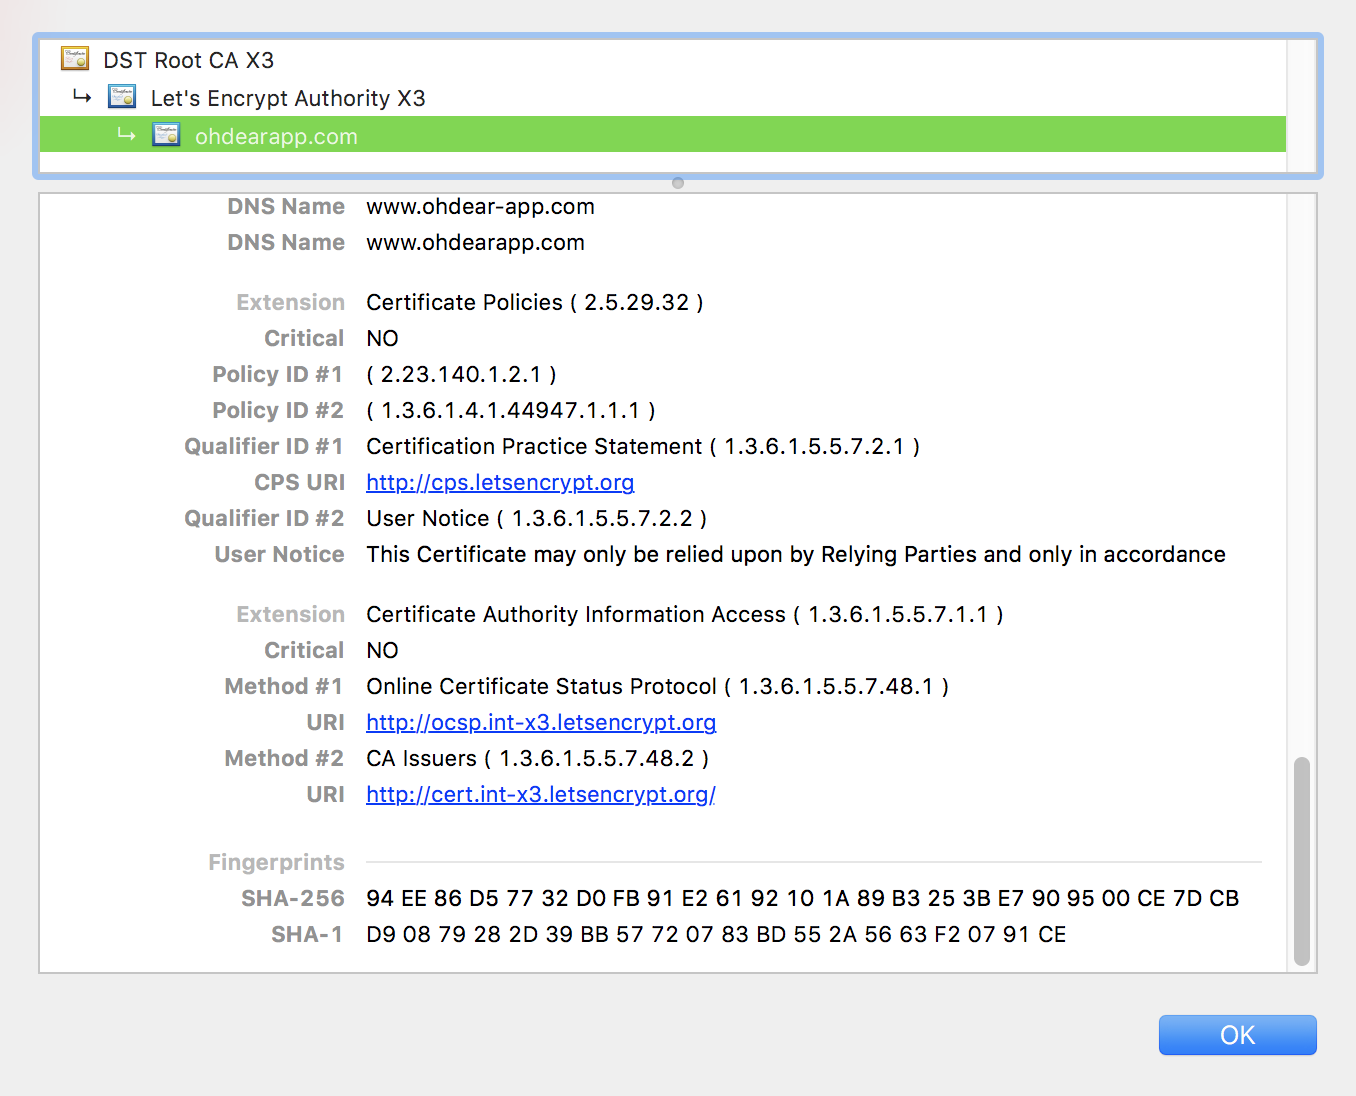This screenshot has width=1356, height=1096.
Task: Select DST Root CA X3 in certificate chain
Action: (x=662, y=60)
